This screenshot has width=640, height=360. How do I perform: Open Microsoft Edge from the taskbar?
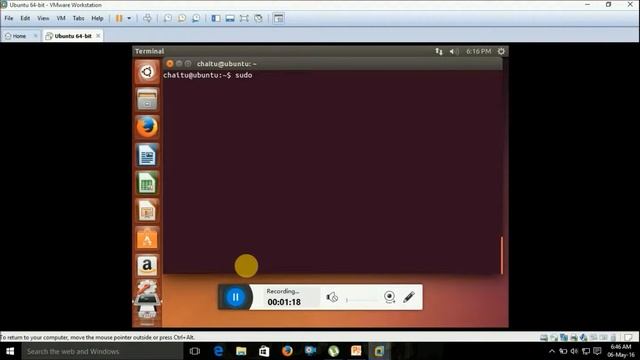tap(218, 351)
